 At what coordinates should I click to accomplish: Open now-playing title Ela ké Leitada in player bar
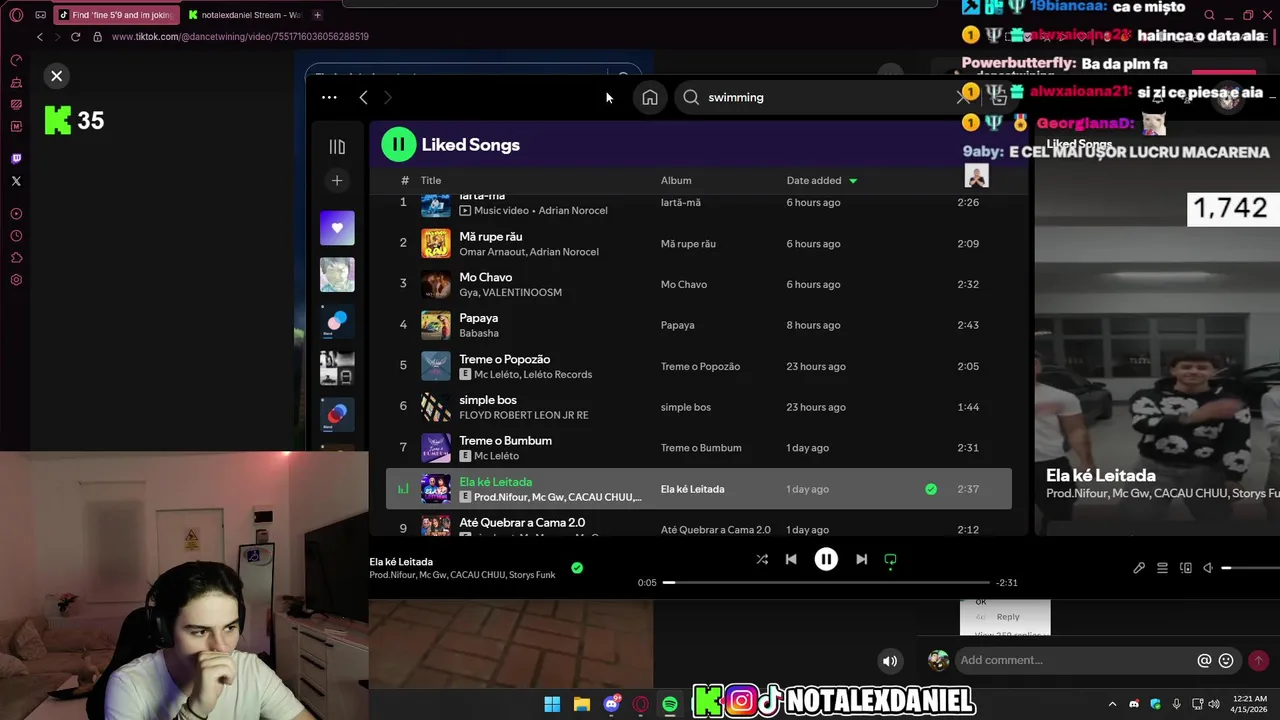pos(401,562)
